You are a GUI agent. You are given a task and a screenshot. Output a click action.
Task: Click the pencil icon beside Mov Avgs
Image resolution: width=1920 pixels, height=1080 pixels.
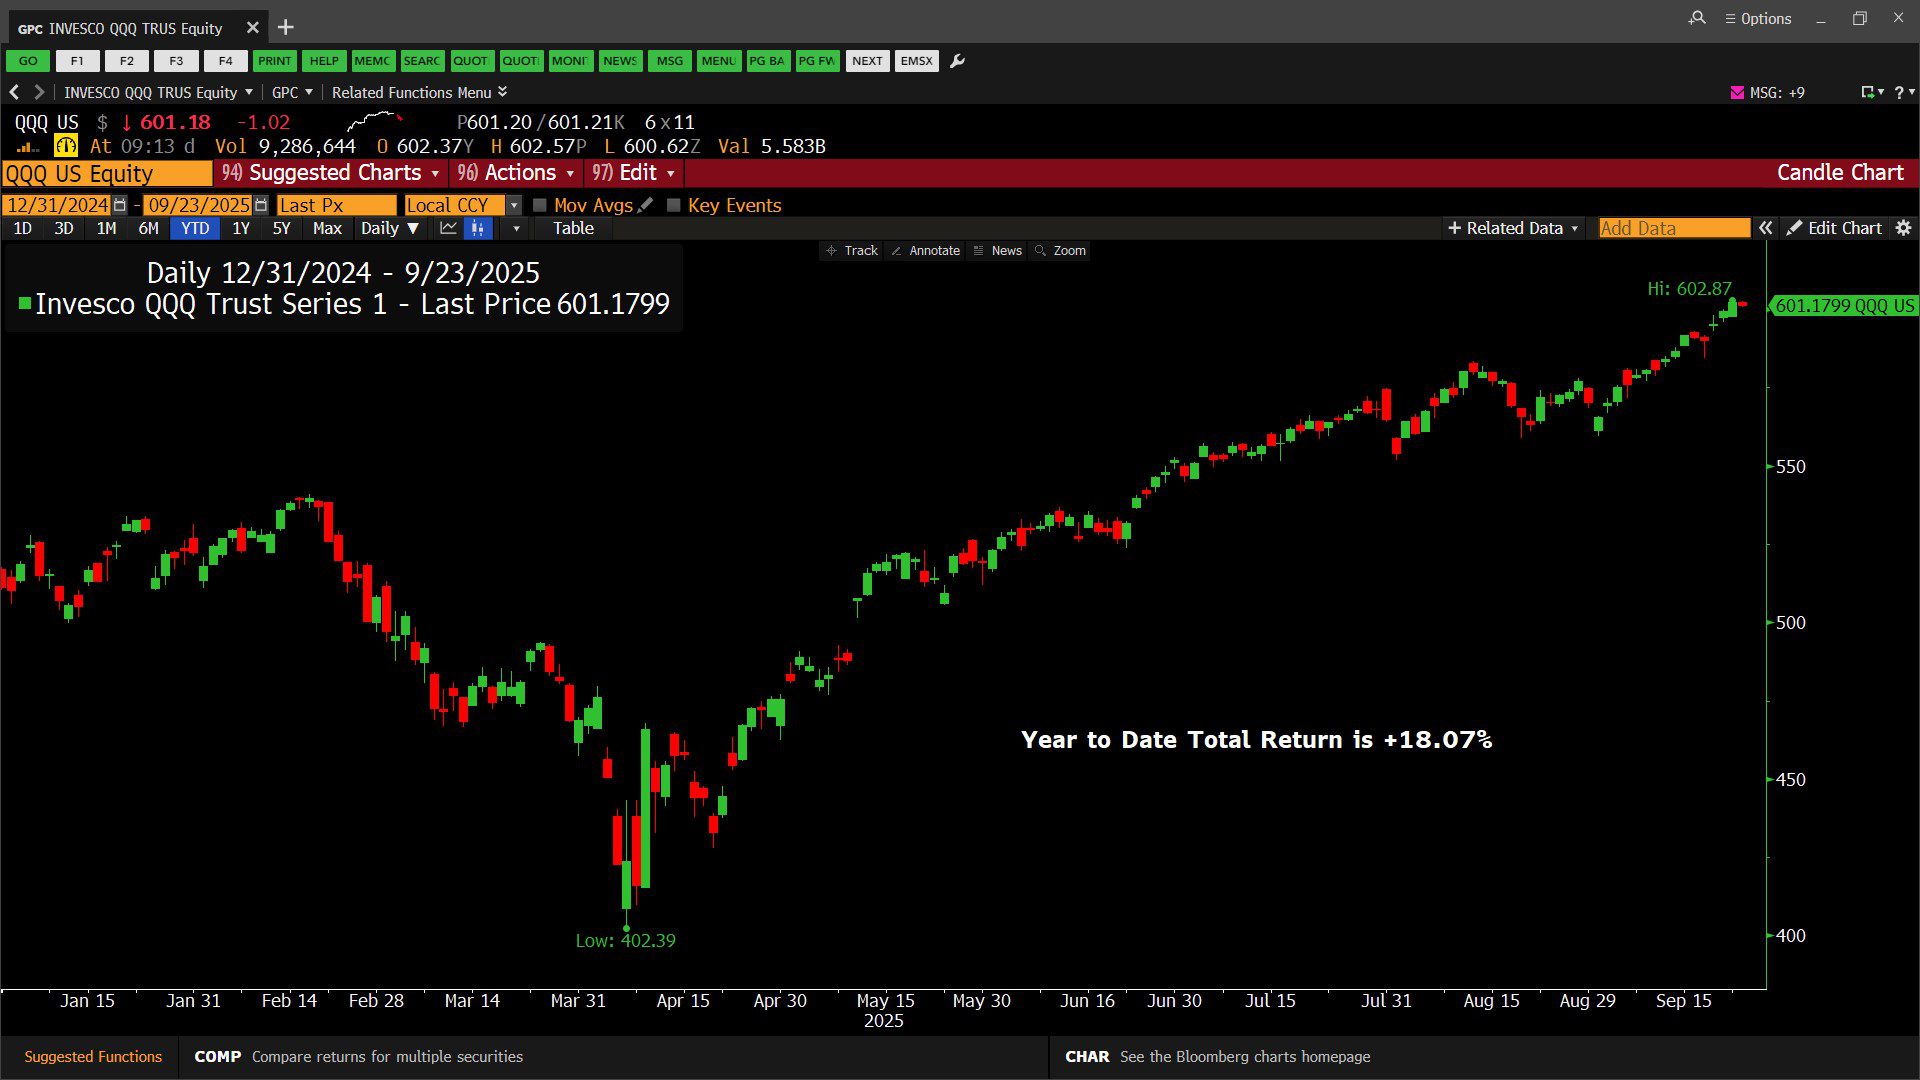[646, 205]
